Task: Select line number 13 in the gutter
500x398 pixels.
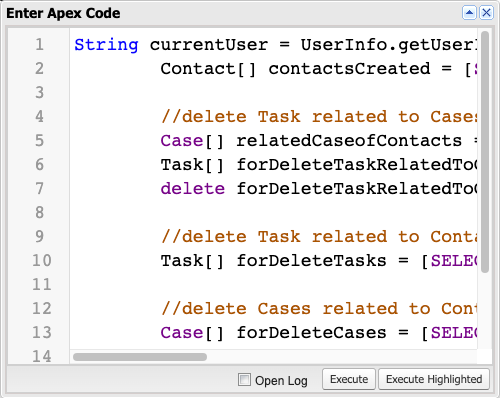Action: point(42,332)
